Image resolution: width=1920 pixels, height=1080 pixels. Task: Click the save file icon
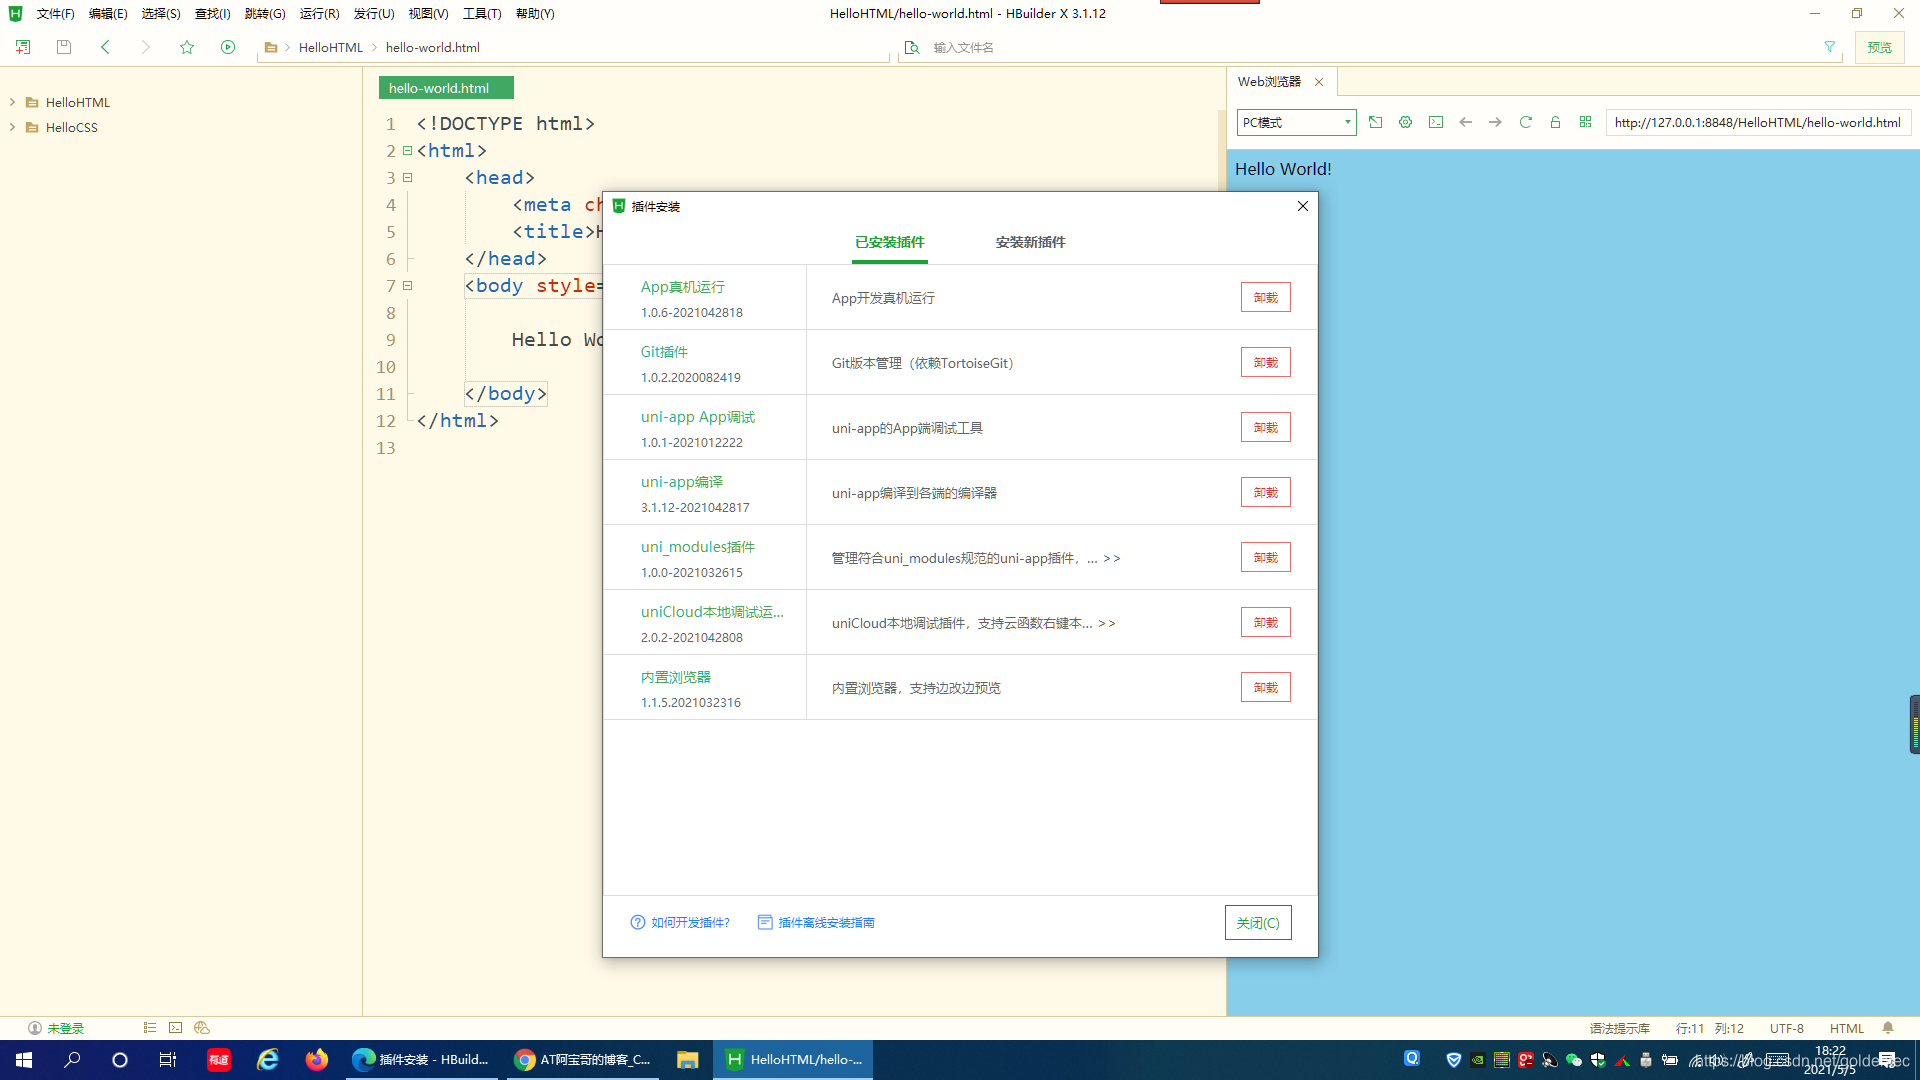[64, 47]
